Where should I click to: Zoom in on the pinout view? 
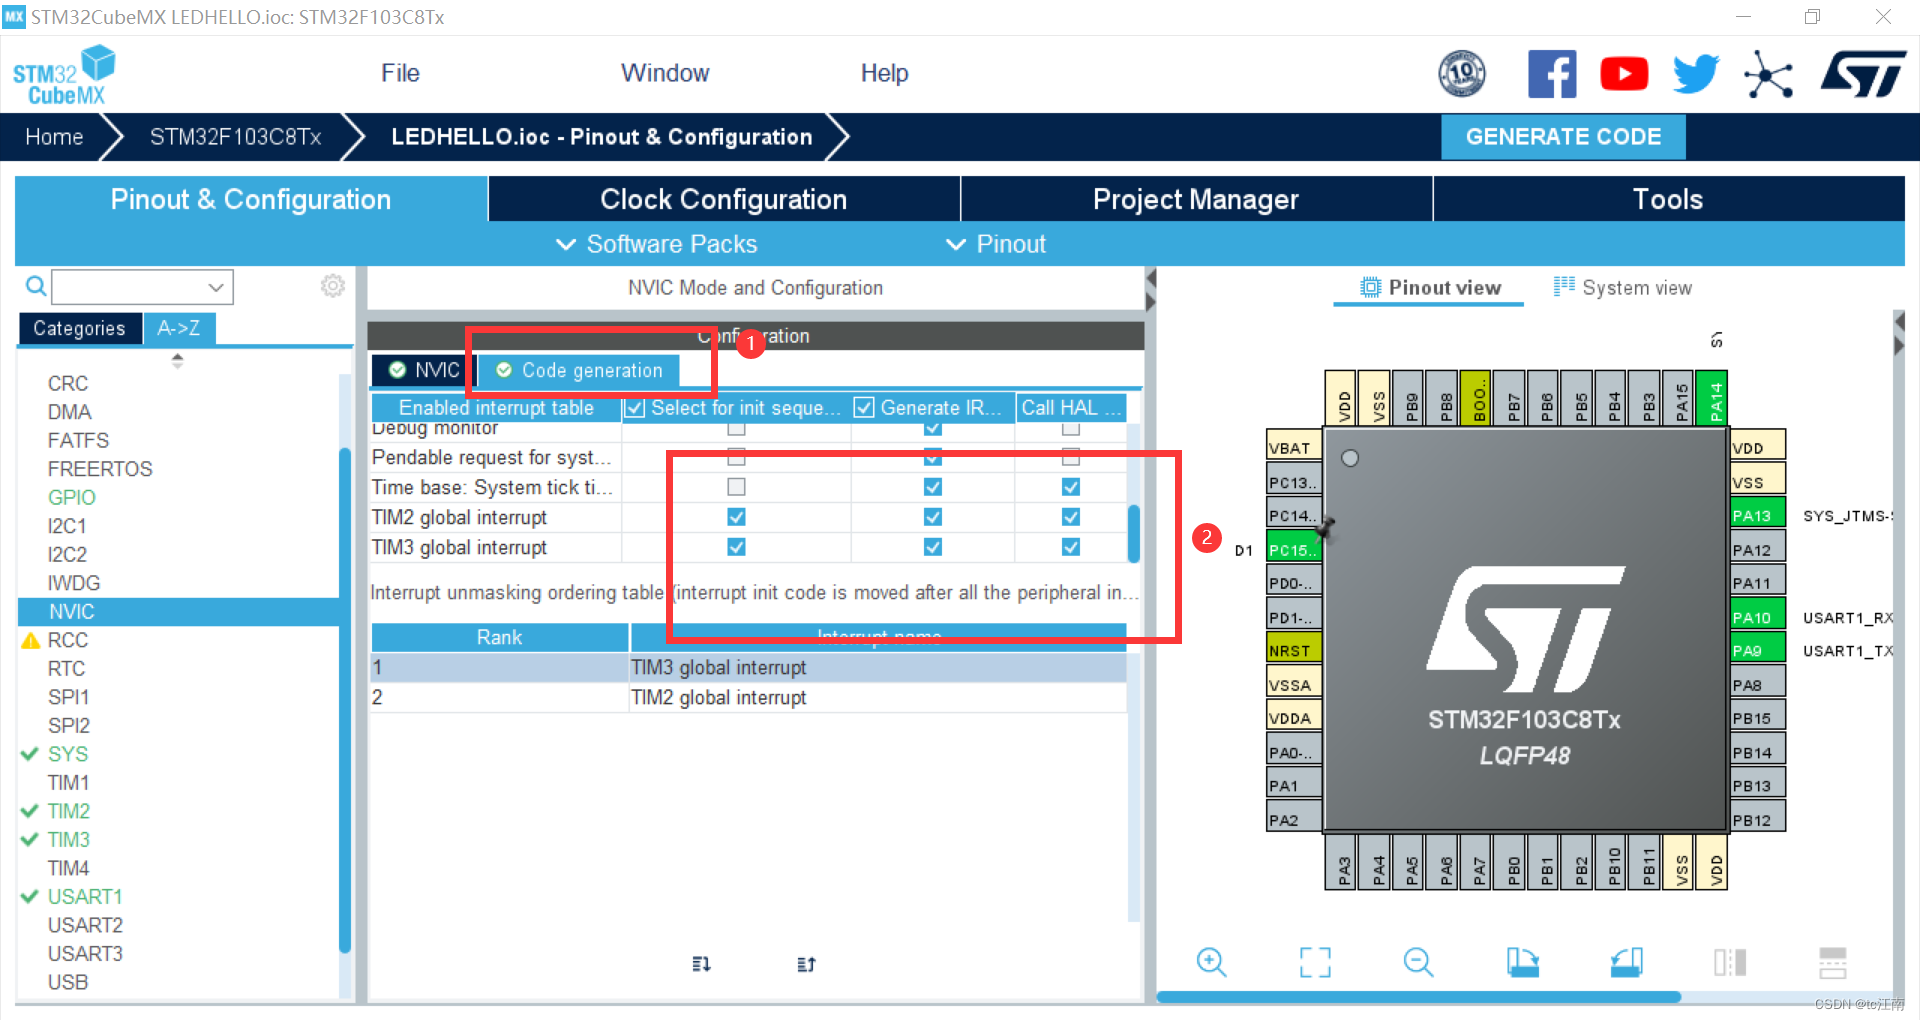[1211, 962]
